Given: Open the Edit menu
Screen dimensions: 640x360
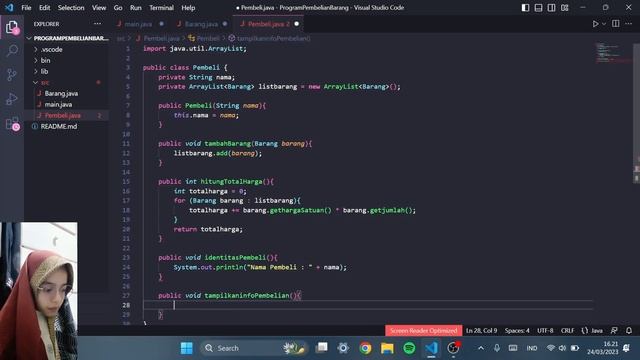Looking at the screenshot, I should tap(44, 8).
